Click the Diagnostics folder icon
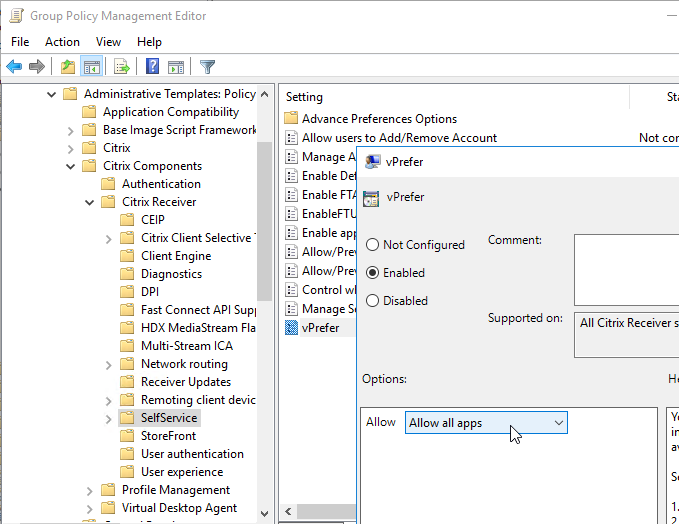Viewport: 679px width, 524px height. [127, 274]
